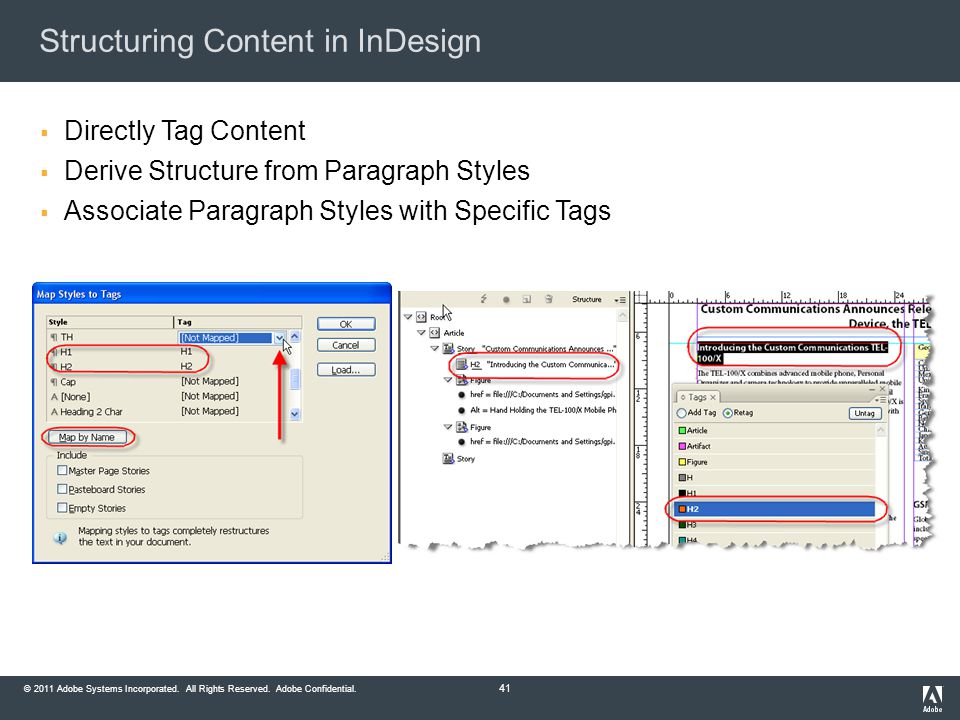This screenshot has height=720, width=960.
Task: Click scroll-down arrow in styles list
Action: 294,414
